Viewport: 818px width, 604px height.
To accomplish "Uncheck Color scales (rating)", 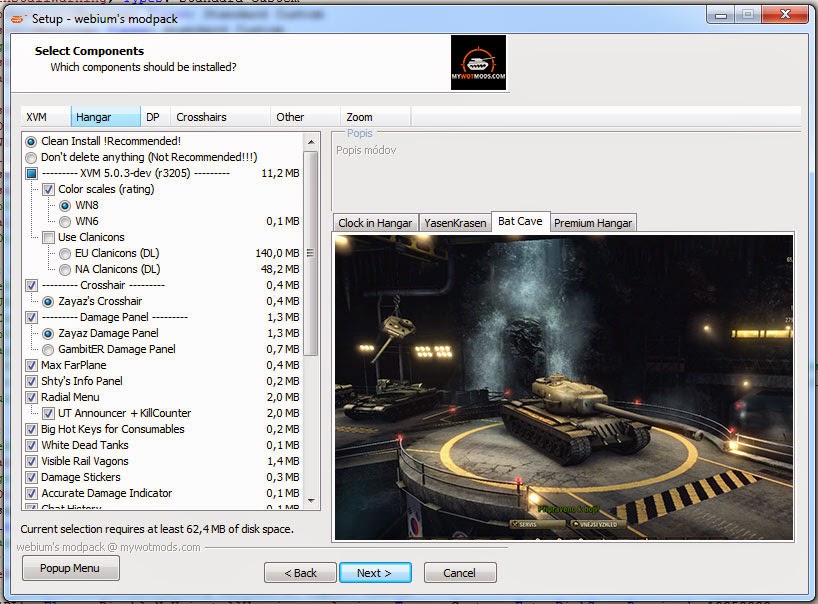I will (49, 189).
